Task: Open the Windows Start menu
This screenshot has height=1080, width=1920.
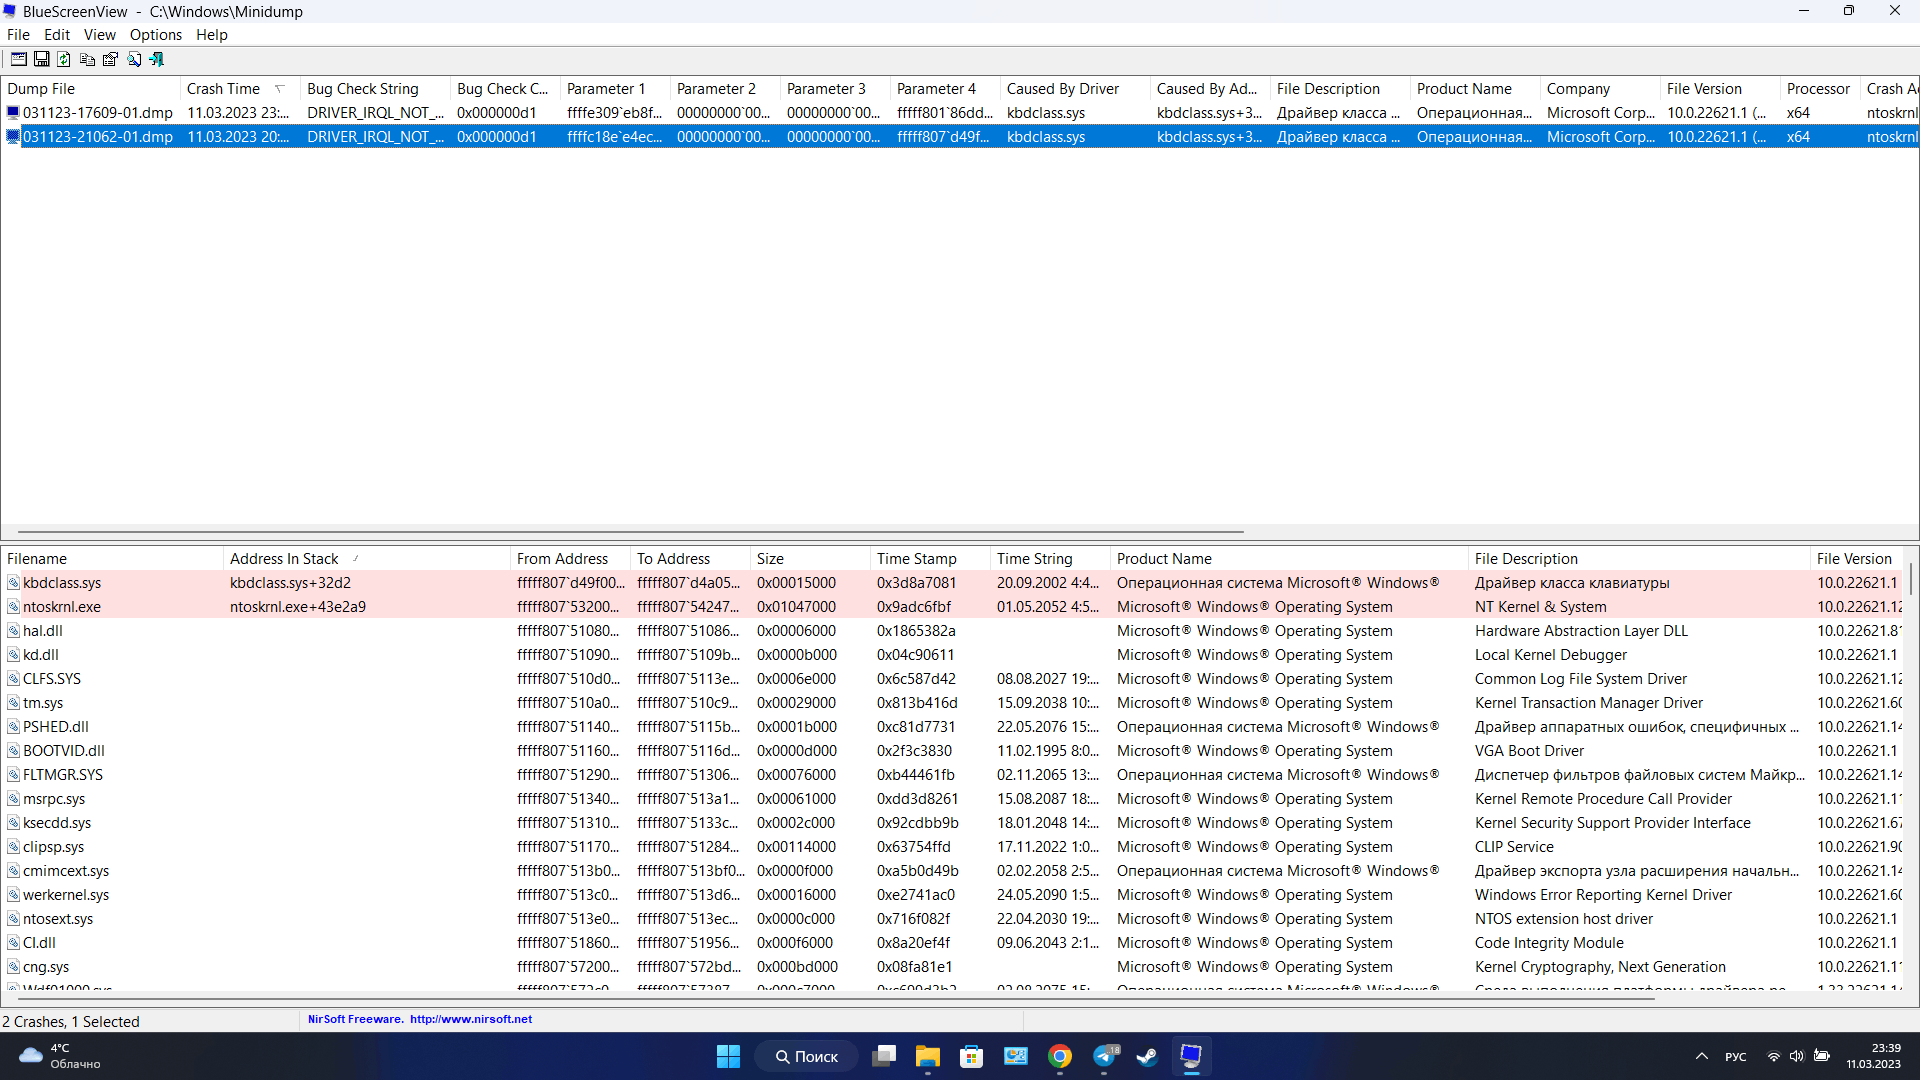Action: click(728, 1056)
